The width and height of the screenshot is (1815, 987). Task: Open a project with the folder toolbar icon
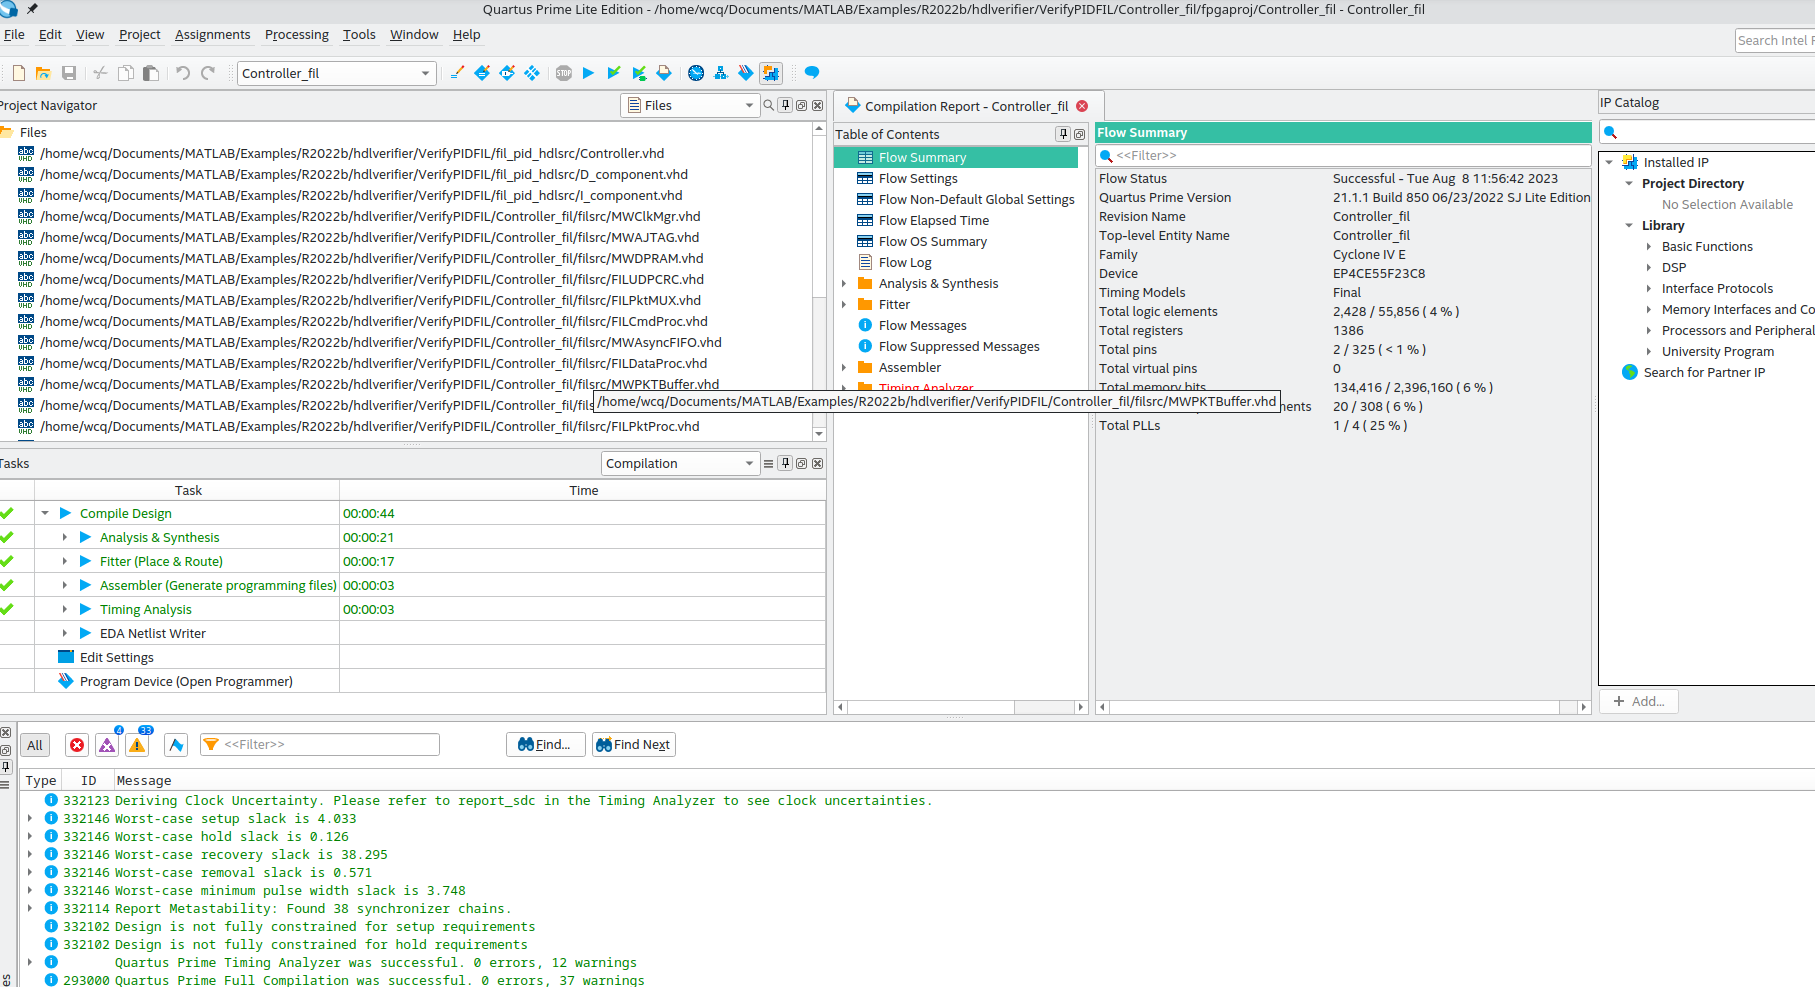[43, 73]
